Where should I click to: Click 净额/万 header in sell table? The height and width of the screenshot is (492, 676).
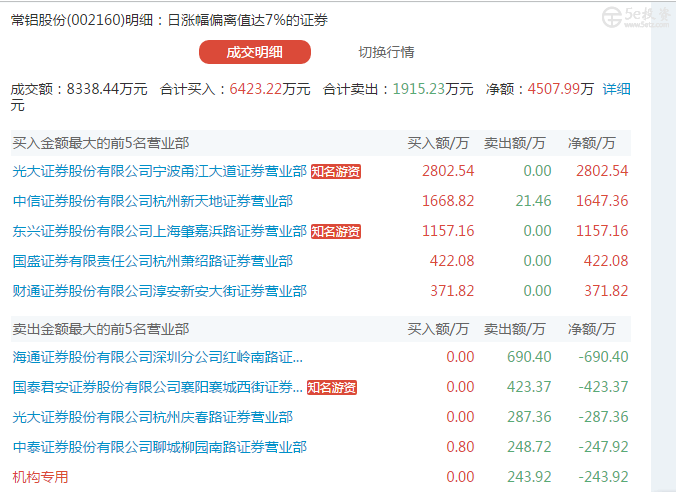tap(592, 329)
